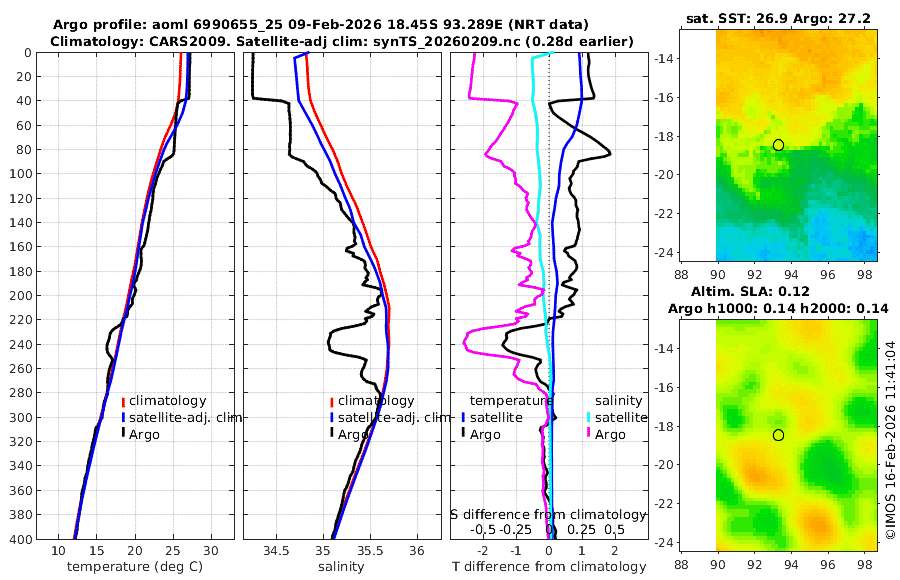Screen dimensions: 900x580
Task: Click magenta Argo salinity legend marker
Action: (x=588, y=433)
